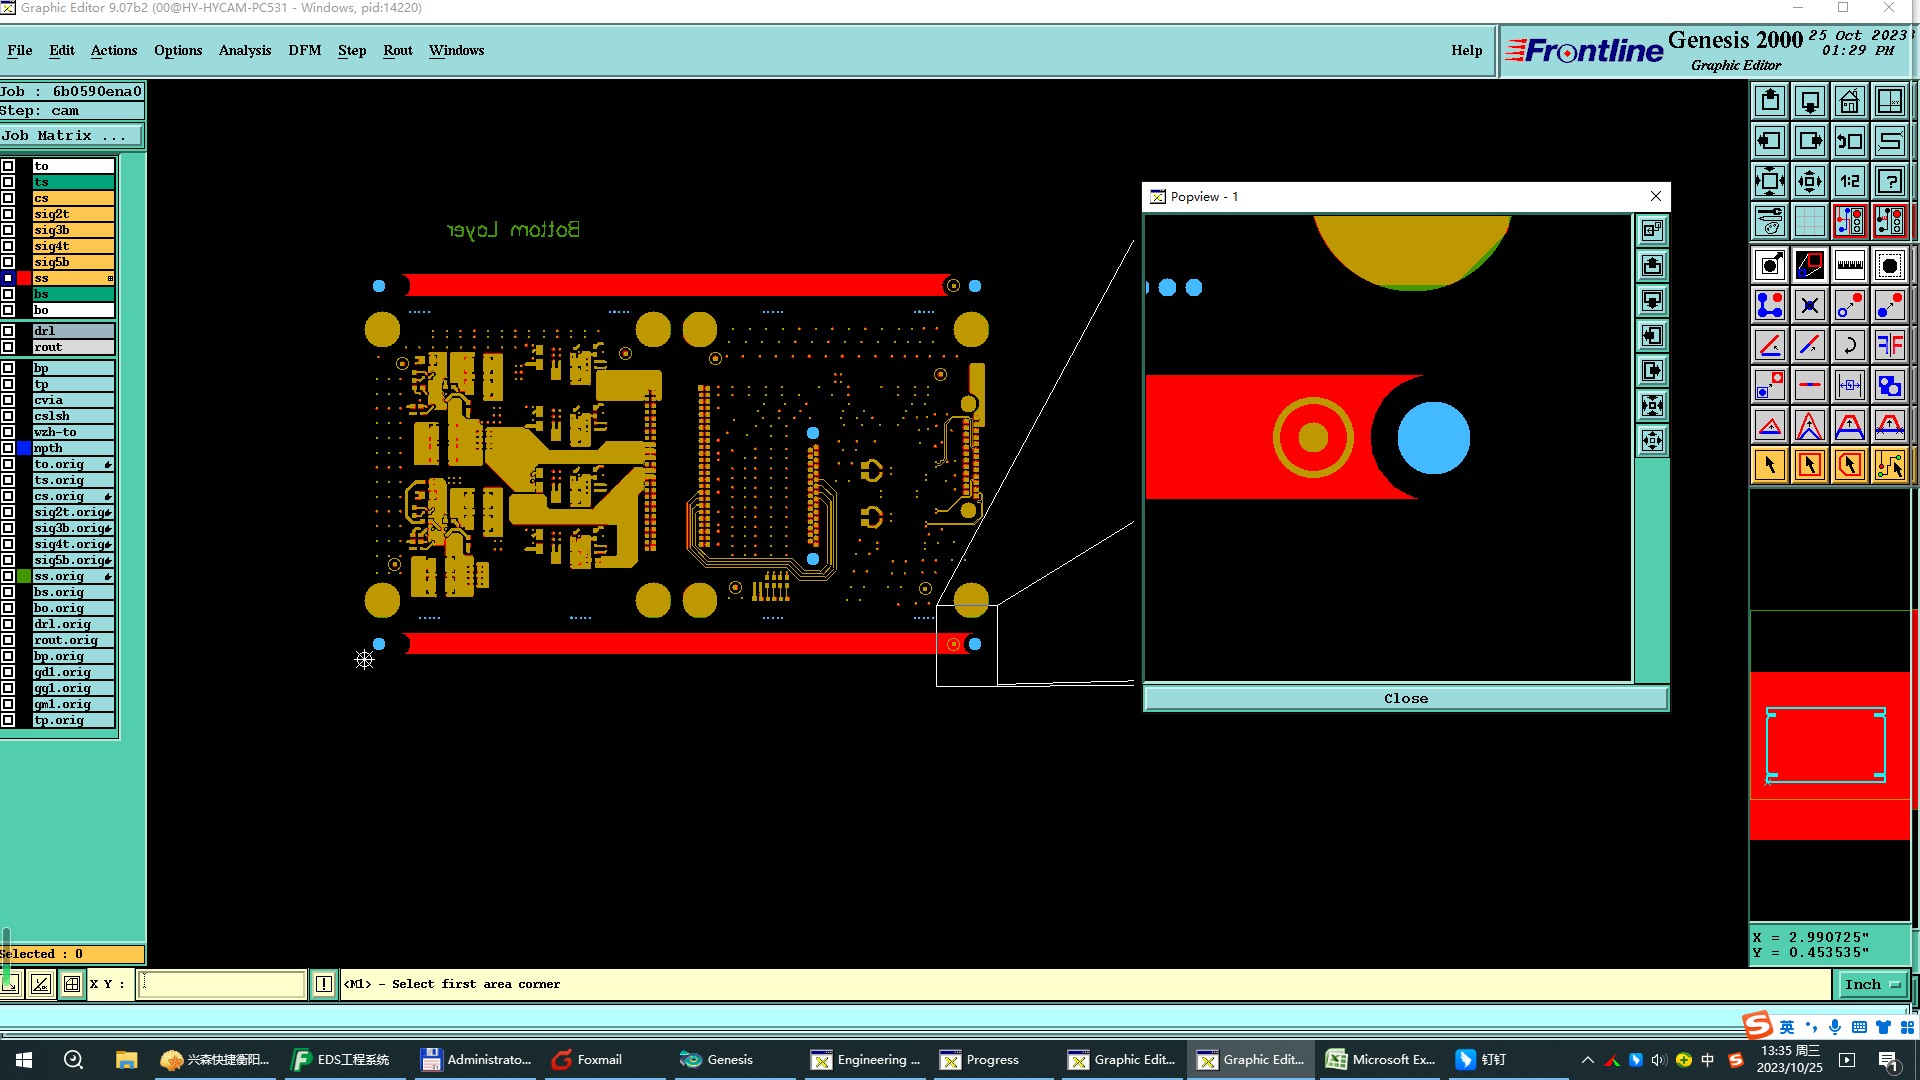Open the Analysis menu
Screen dimensions: 1920x1080
(x=244, y=50)
